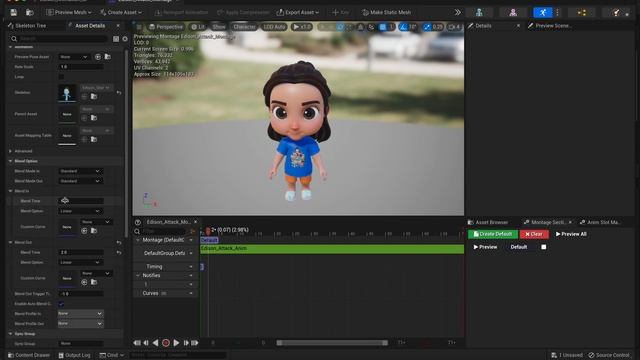Image resolution: width=640 pixels, height=360 pixels.
Task: Jump to the end of the montage
Action: (x=195, y=343)
